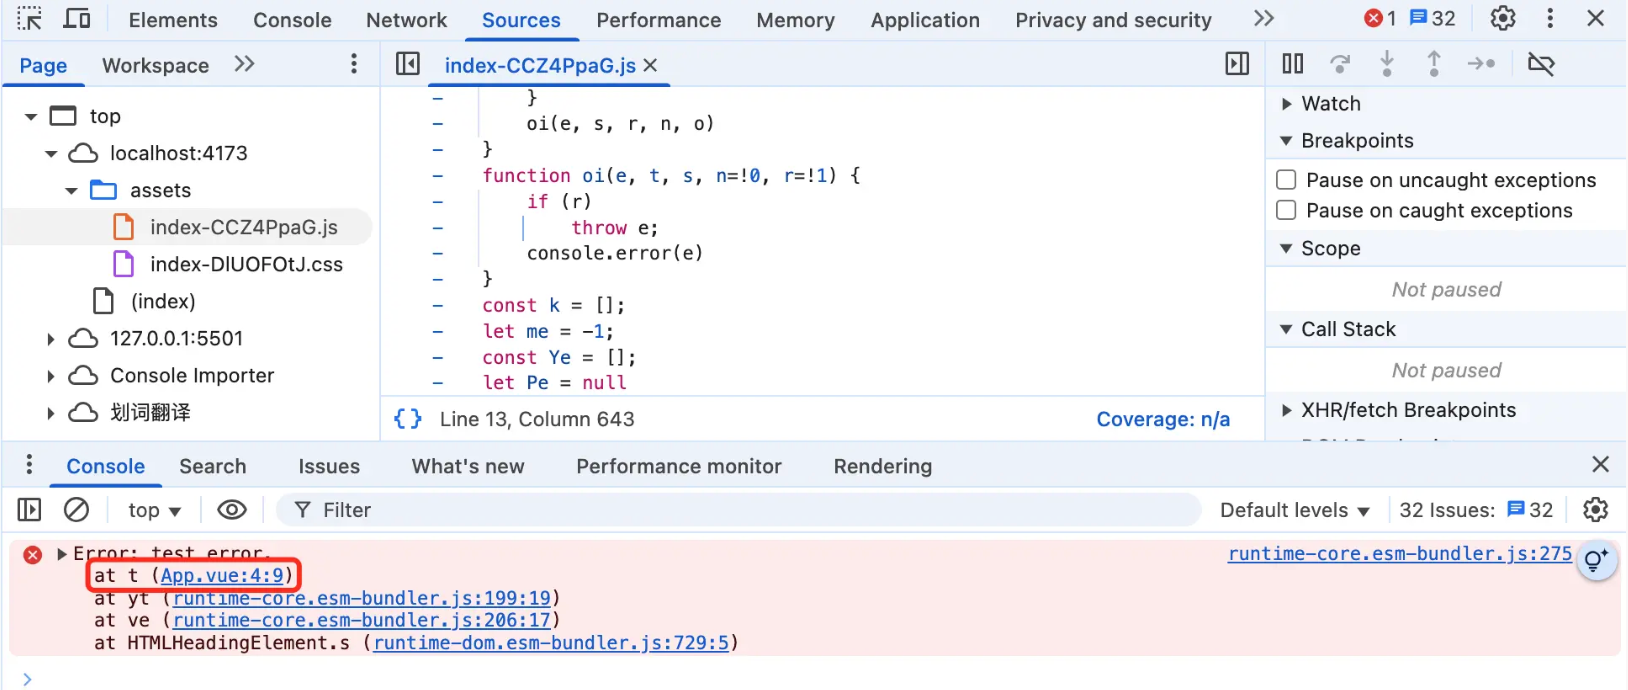The height and width of the screenshot is (690, 1628).
Task: Clear the console with the circle-slash icon
Action: 77,510
